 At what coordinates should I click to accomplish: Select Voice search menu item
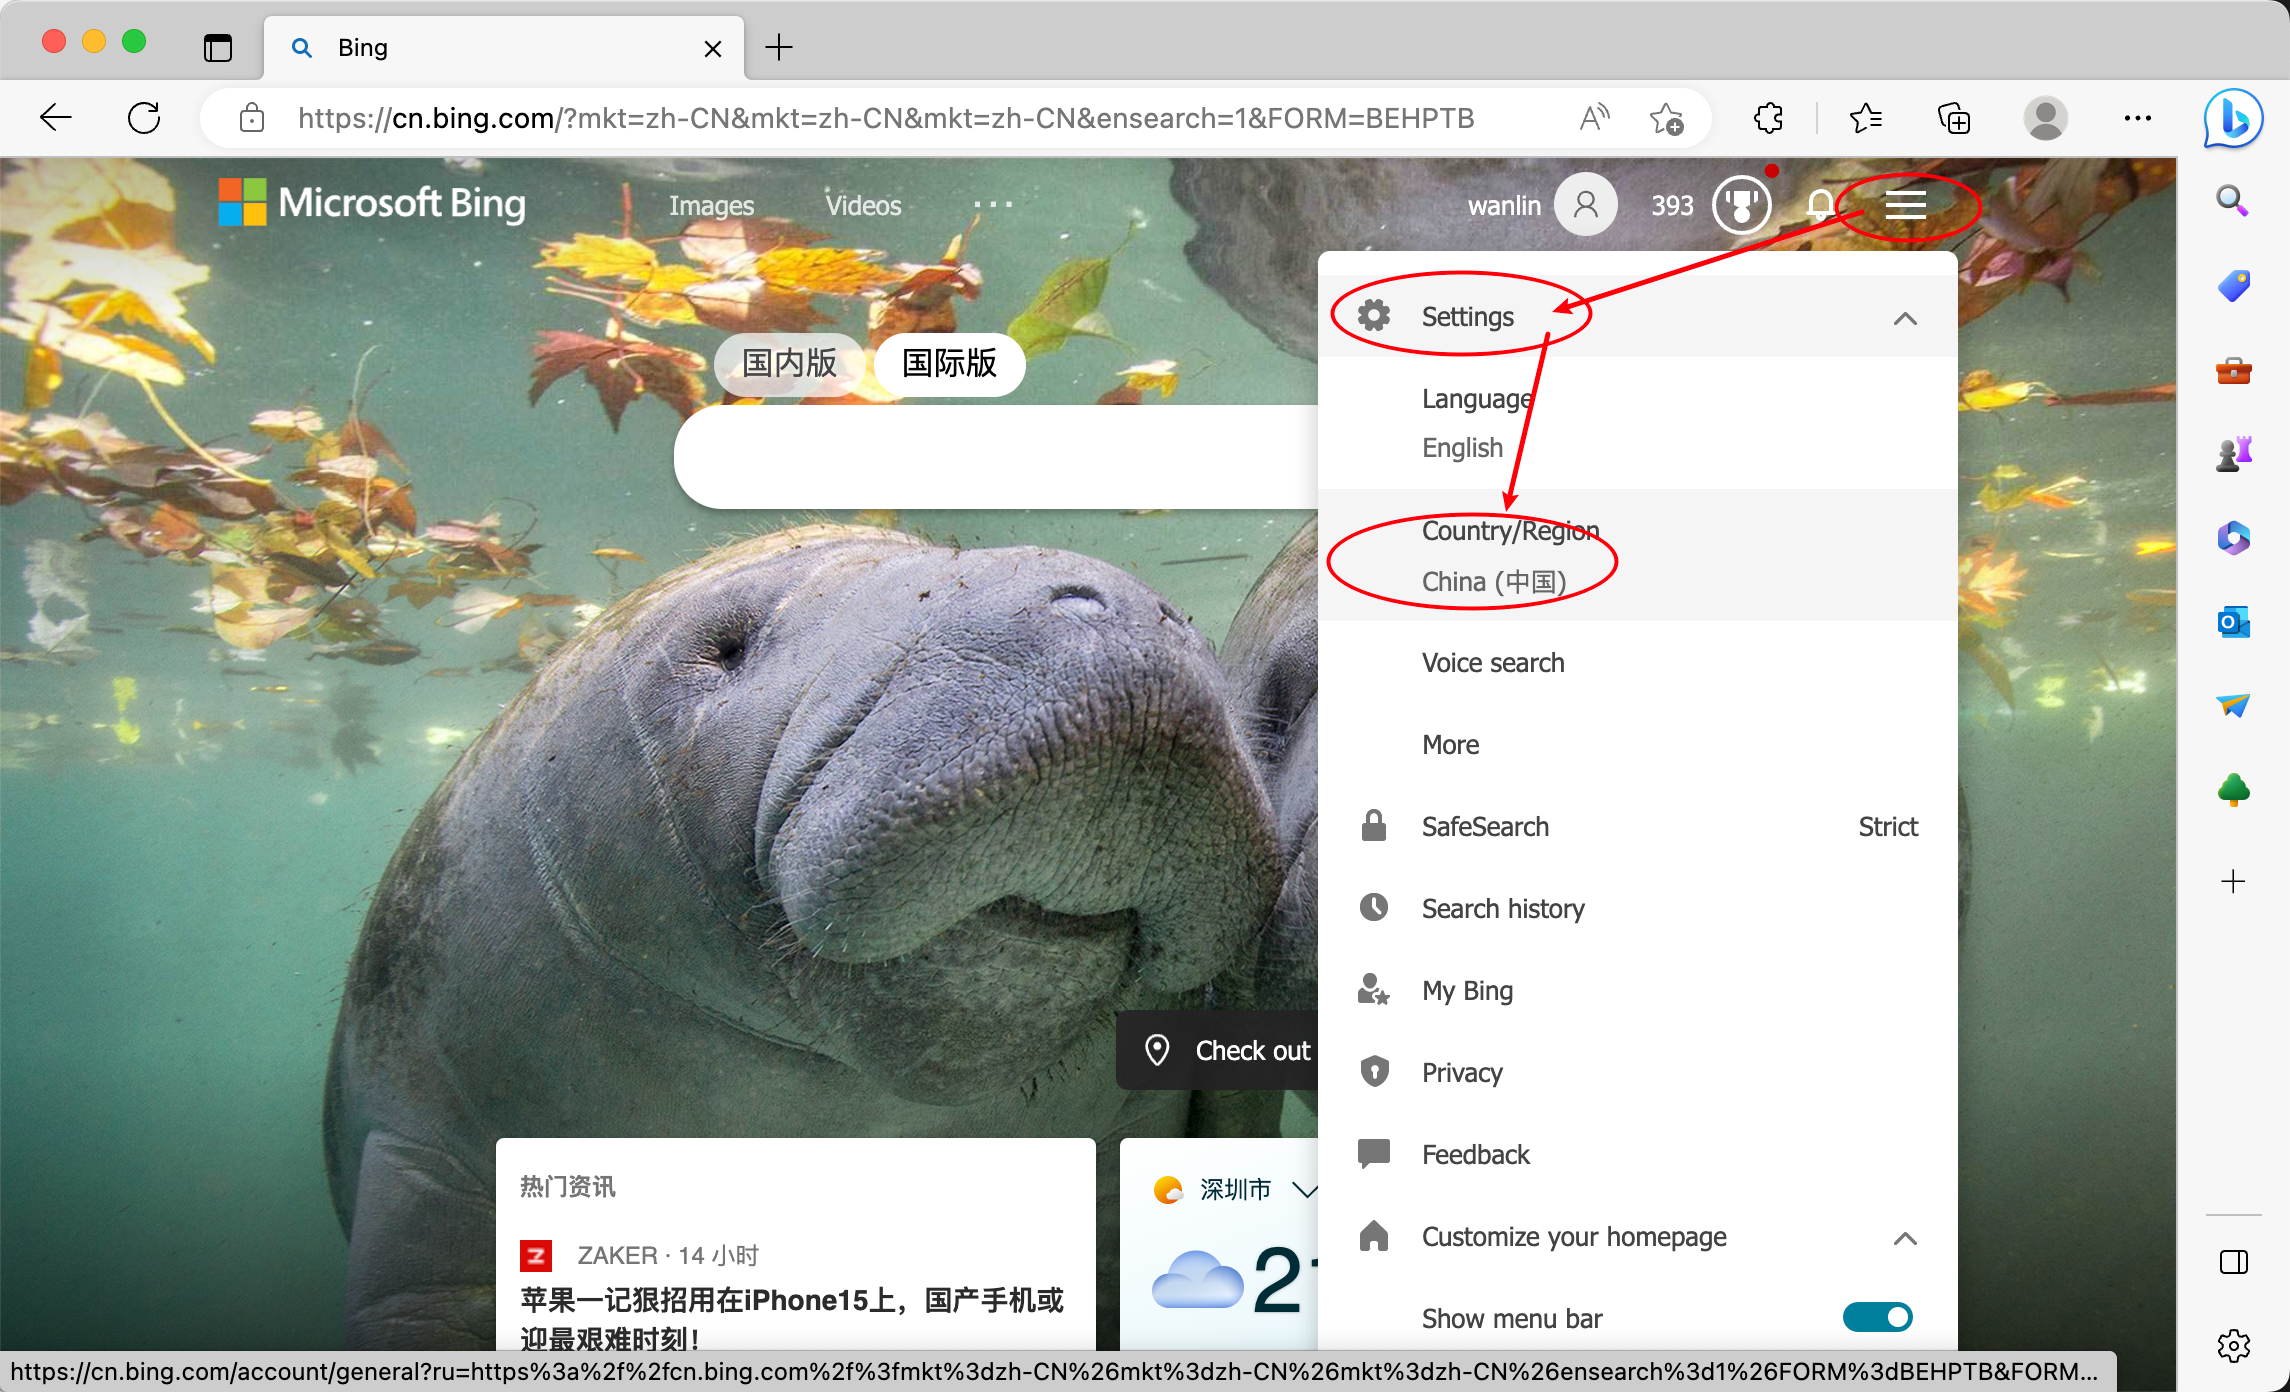point(1637,663)
